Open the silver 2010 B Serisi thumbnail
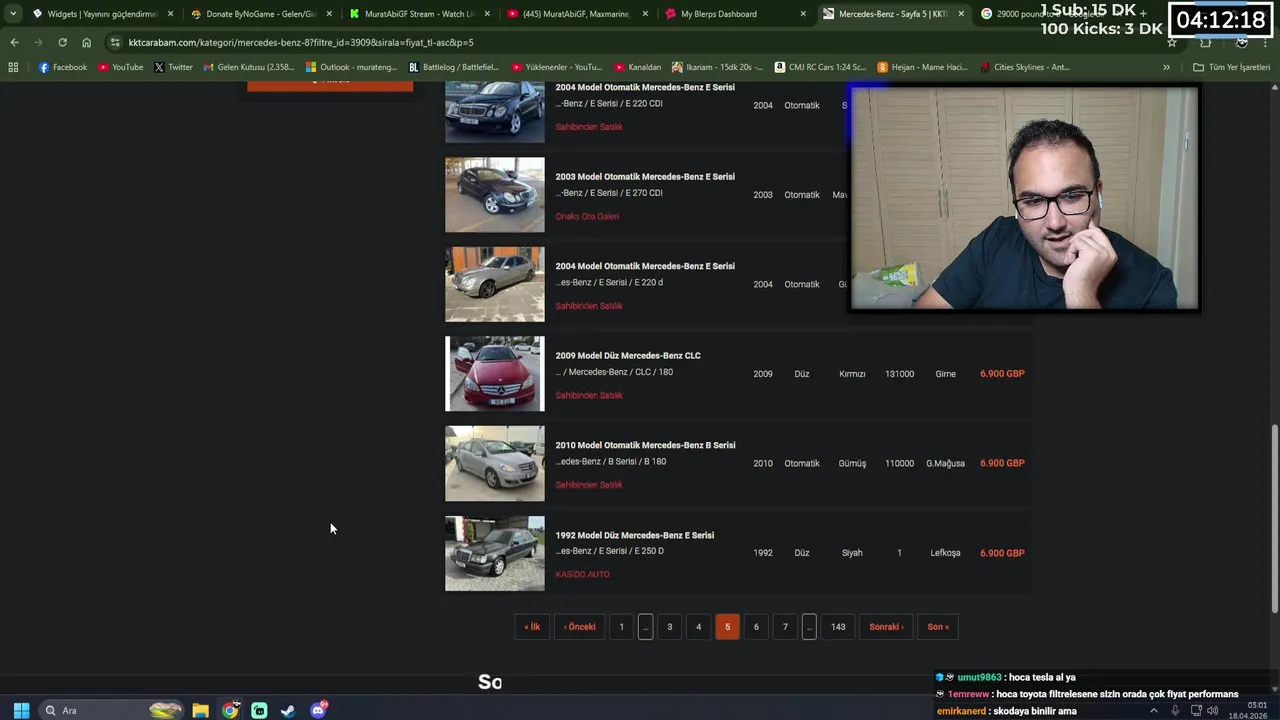The height and width of the screenshot is (720, 1280). coord(495,463)
